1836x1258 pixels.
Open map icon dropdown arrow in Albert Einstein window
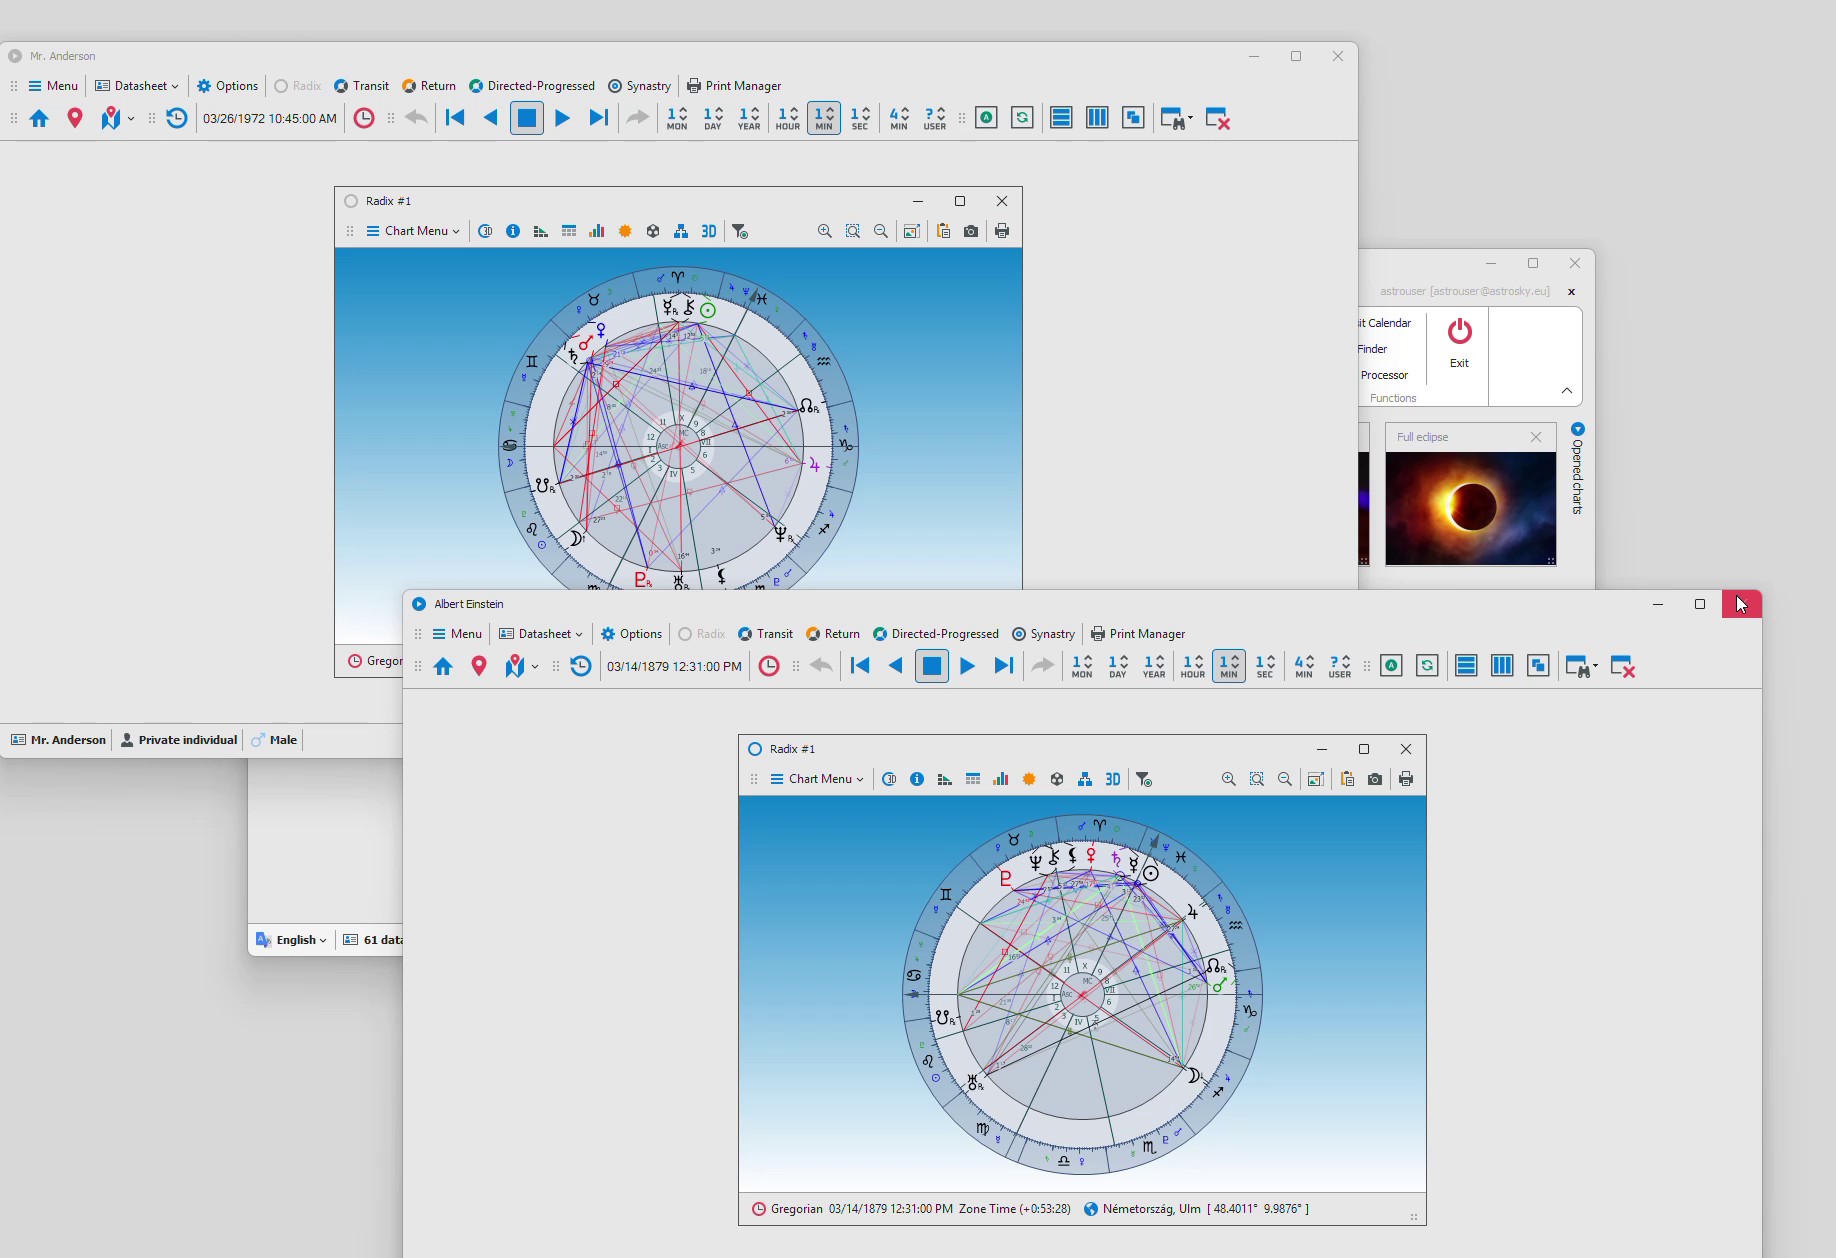click(535, 666)
